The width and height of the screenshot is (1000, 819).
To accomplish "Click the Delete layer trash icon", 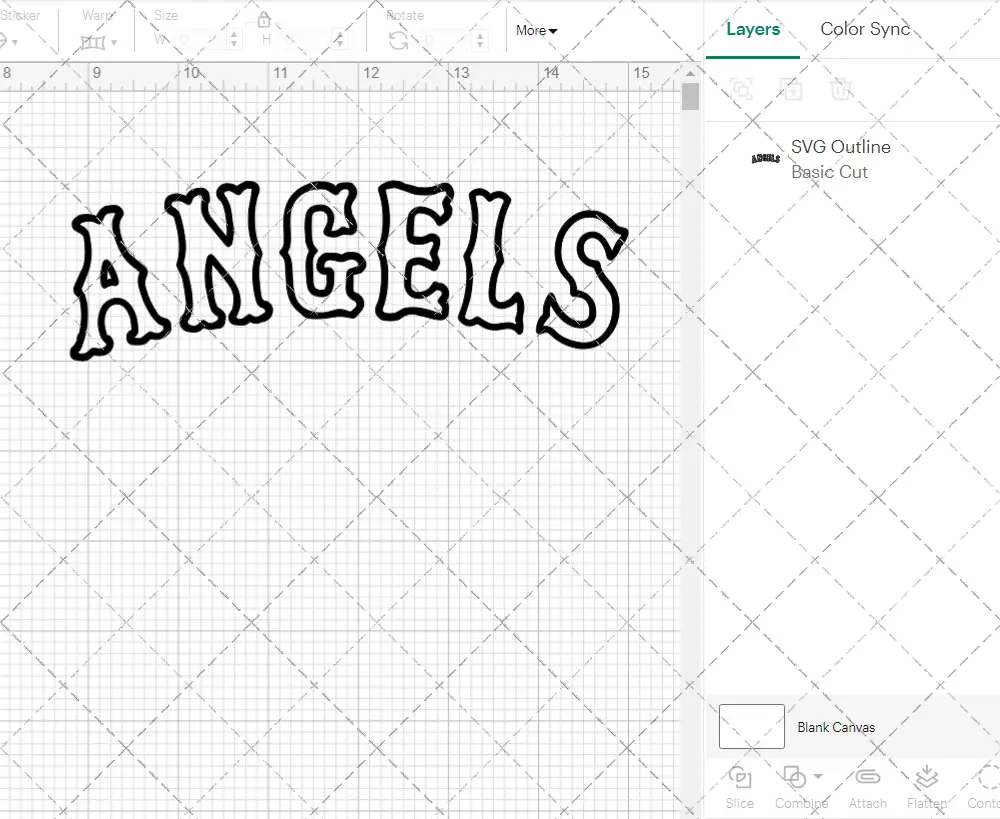I will [841, 89].
